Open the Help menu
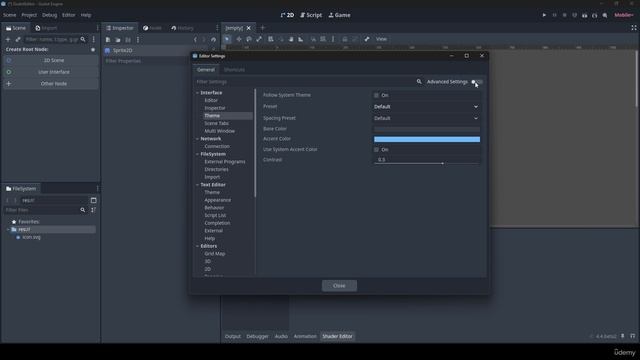Image resolution: width=640 pixels, height=360 pixels. 86,15
